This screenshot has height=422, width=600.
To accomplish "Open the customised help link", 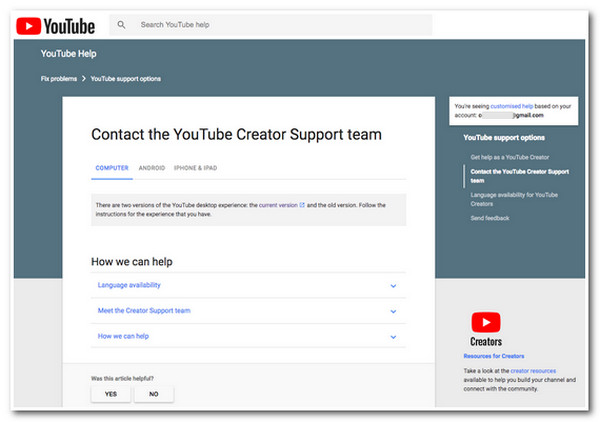I will coord(512,106).
